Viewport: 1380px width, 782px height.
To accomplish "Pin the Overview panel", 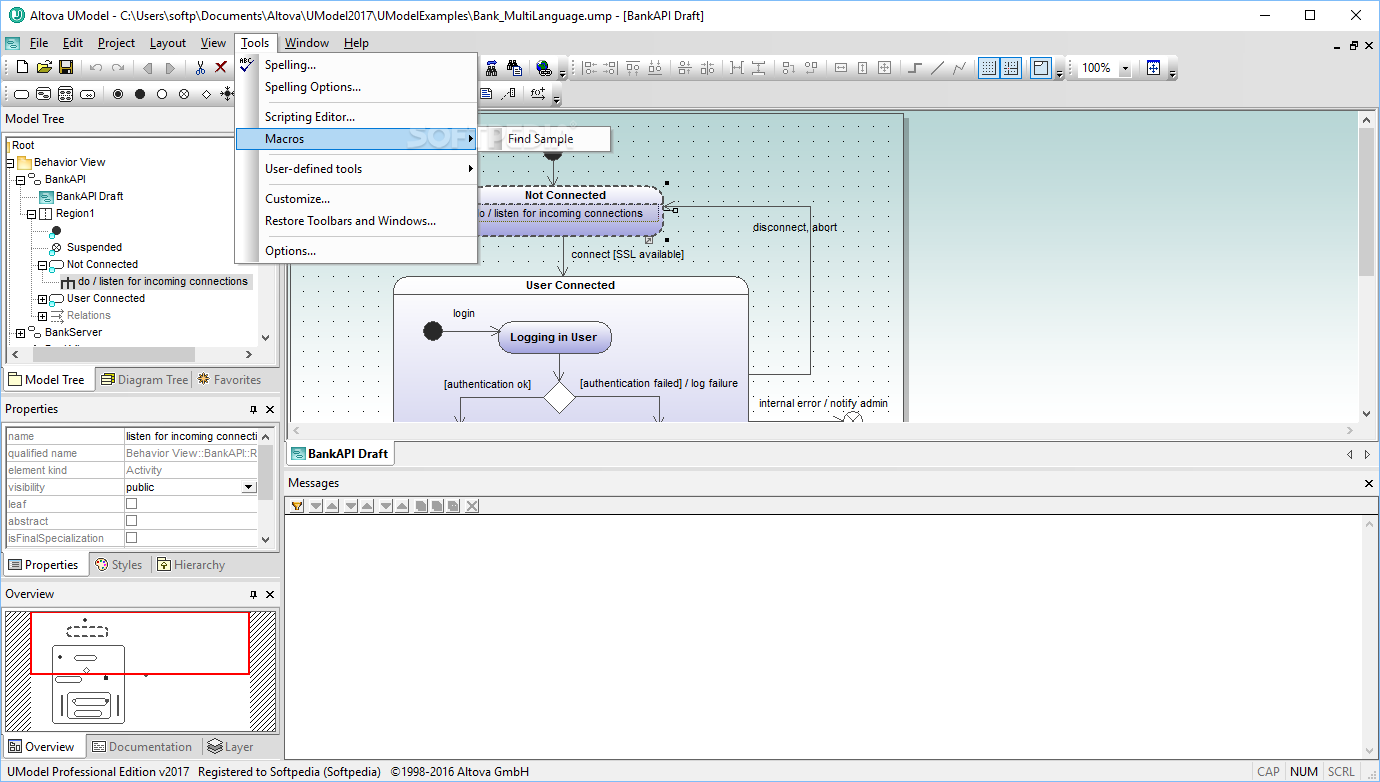I will (254, 594).
